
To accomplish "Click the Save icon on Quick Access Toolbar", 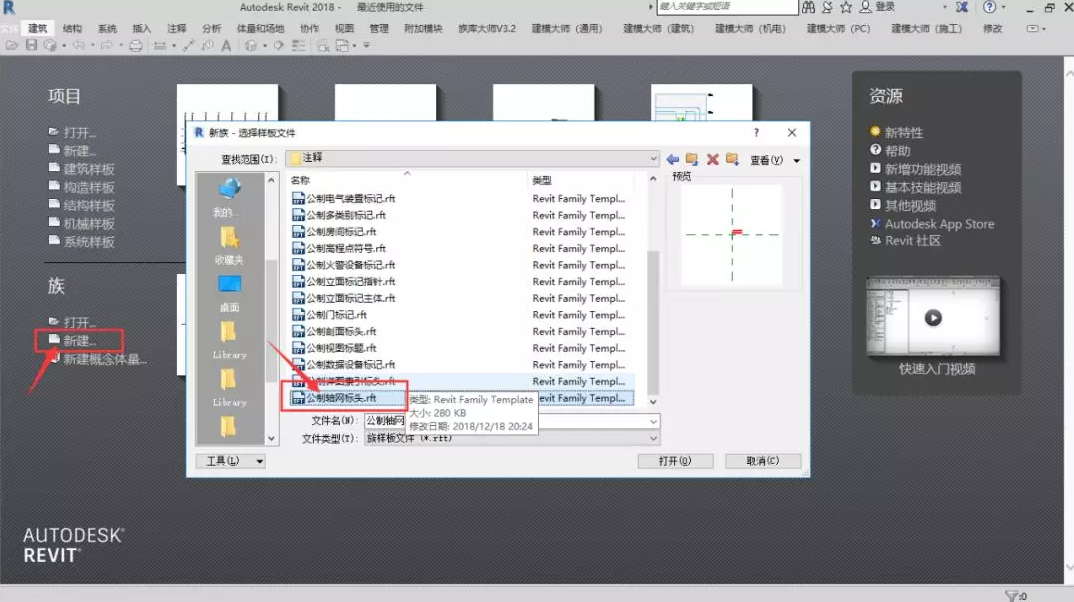I will click(32, 45).
